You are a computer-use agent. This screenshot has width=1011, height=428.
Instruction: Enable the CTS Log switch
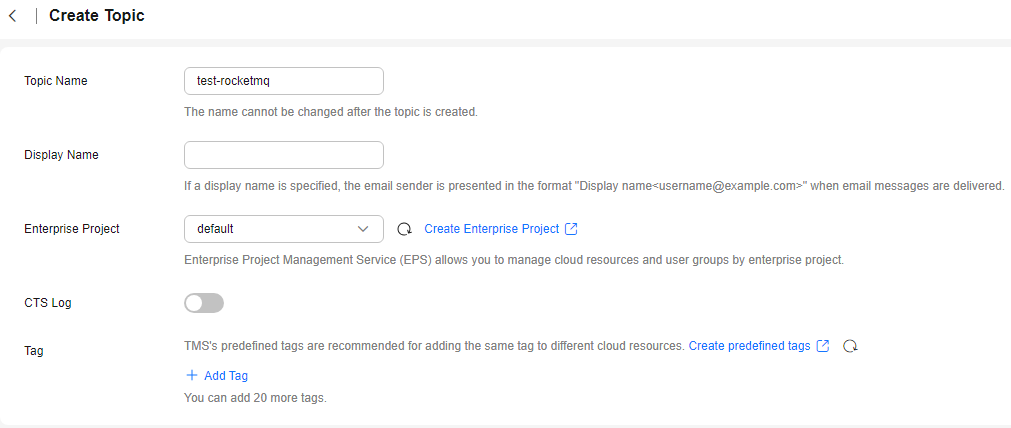click(204, 303)
